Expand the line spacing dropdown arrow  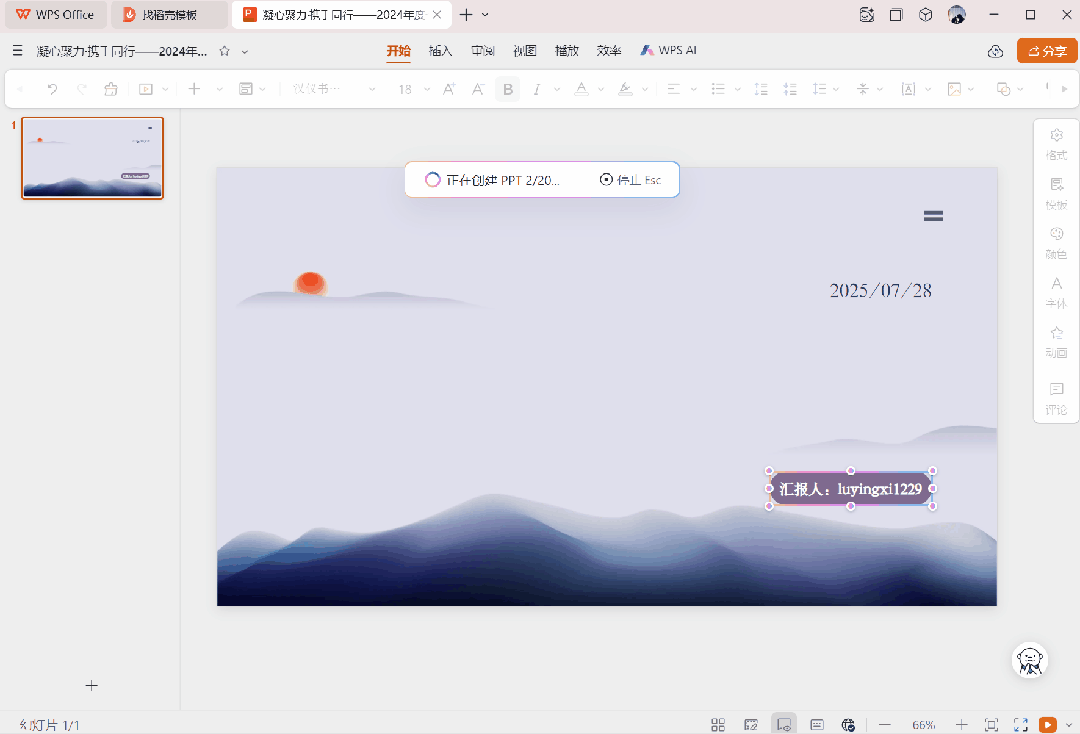point(836,90)
